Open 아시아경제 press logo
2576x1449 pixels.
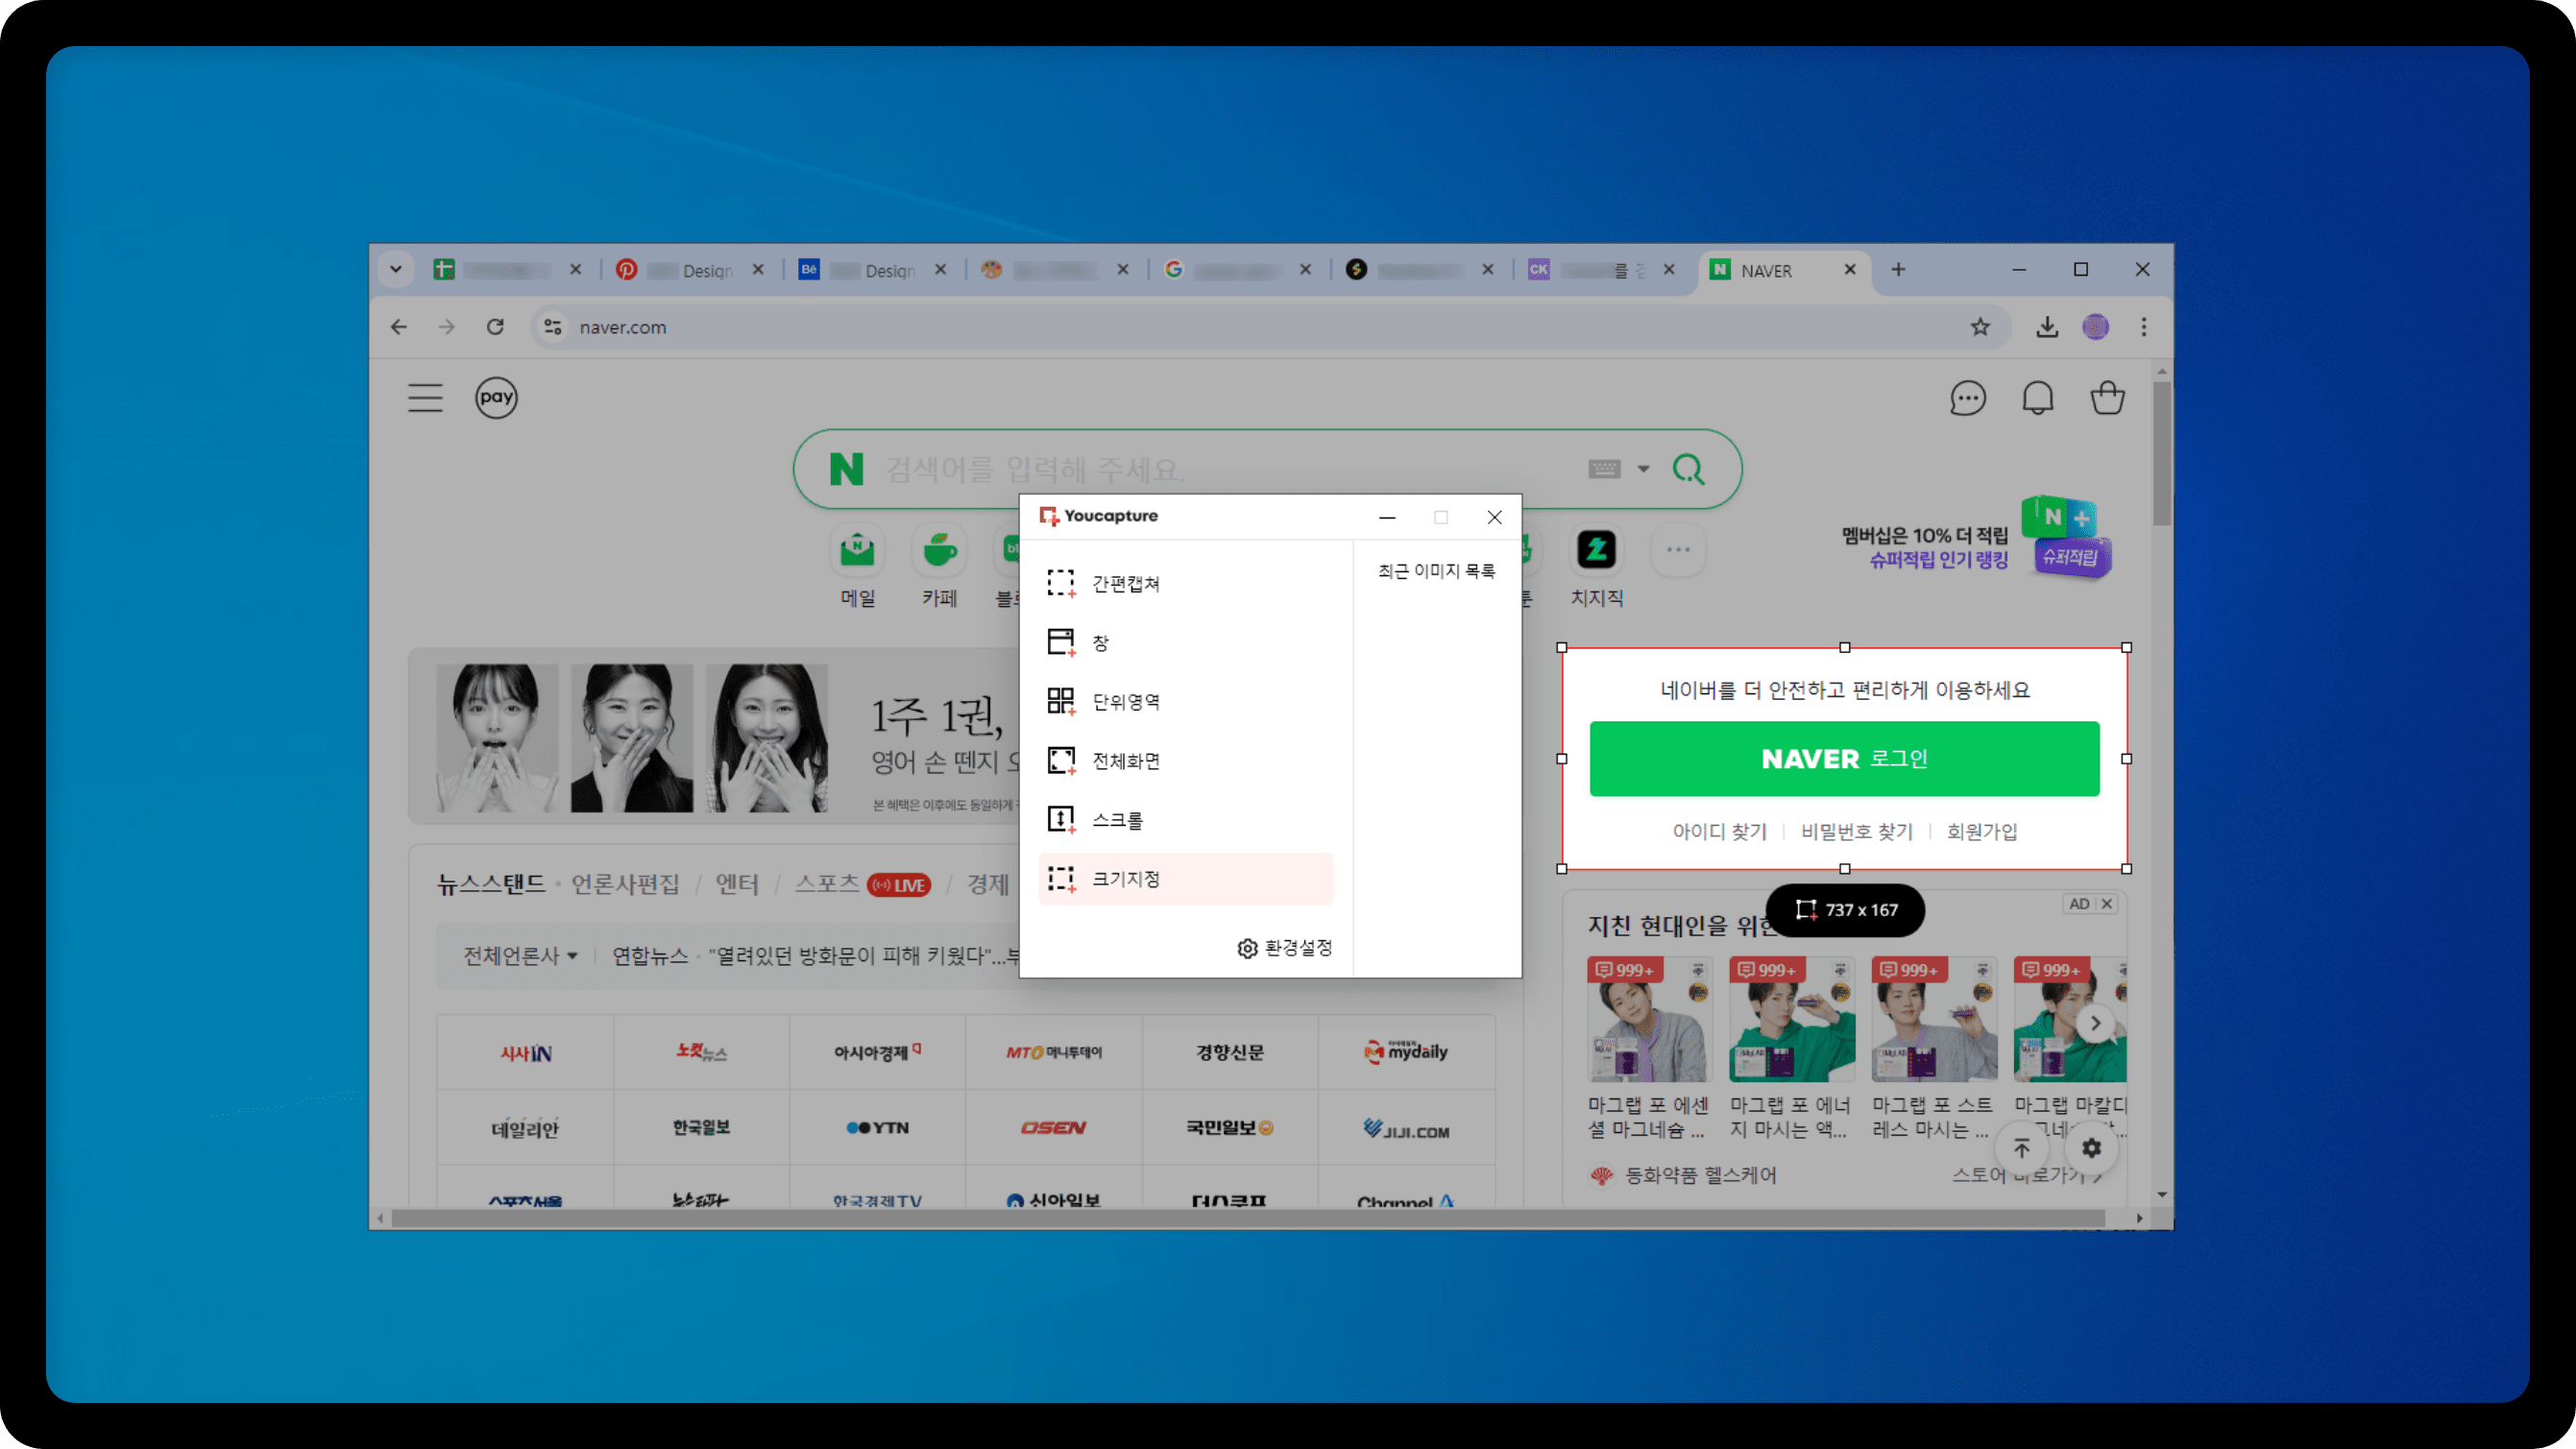(877, 1052)
